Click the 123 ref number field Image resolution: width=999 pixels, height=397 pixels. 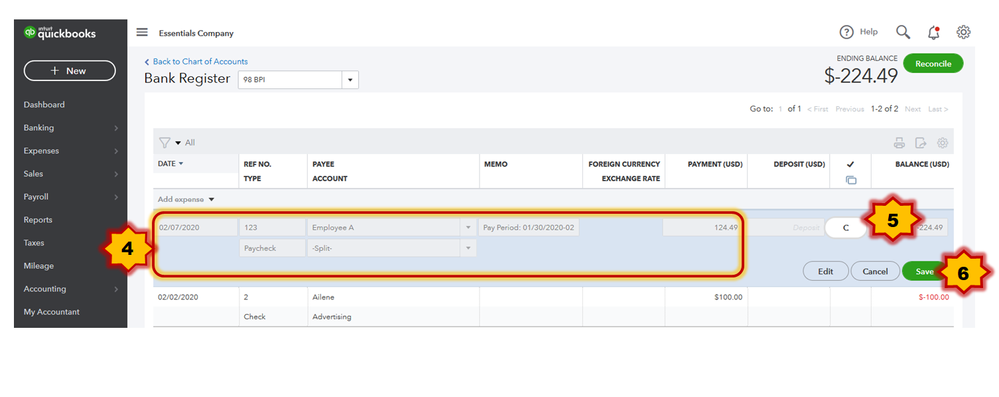[x=272, y=227]
